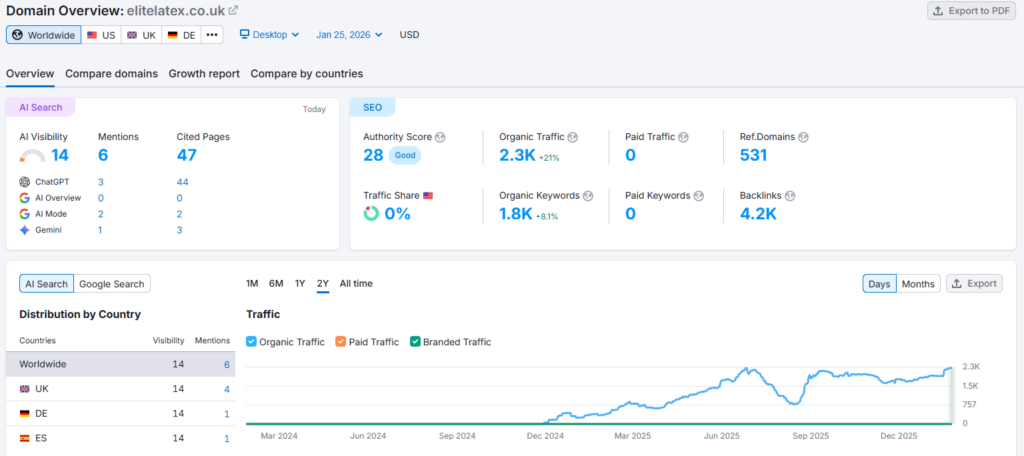Image resolution: width=1024 pixels, height=456 pixels.
Task: Click the Gemini sparkle icon
Action: click(x=25, y=230)
